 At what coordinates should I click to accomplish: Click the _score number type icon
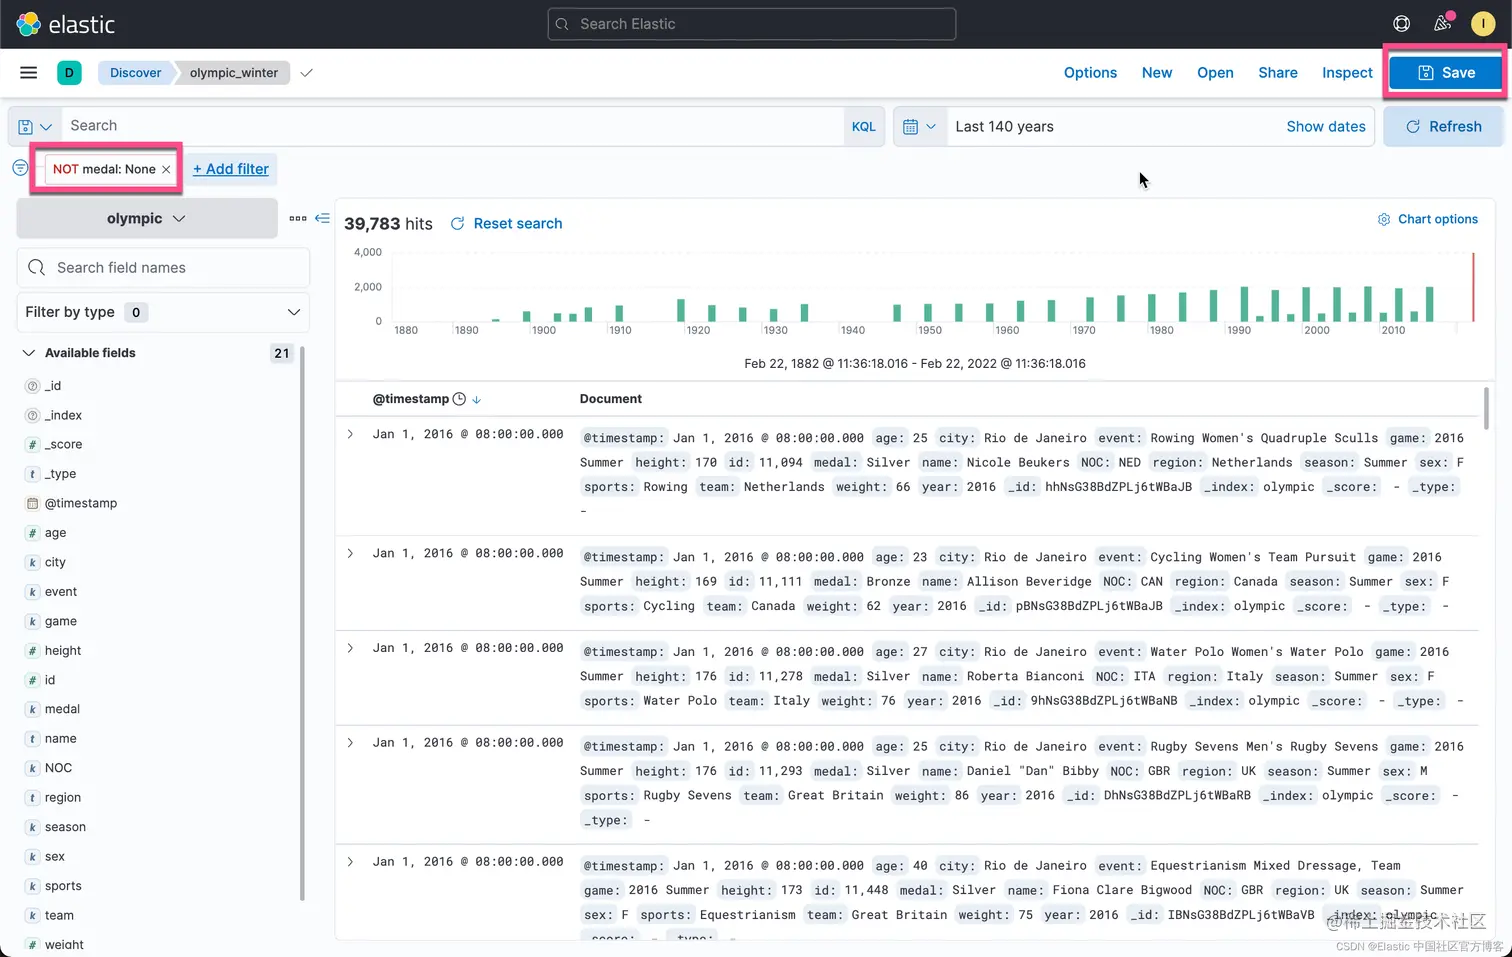click(32, 445)
